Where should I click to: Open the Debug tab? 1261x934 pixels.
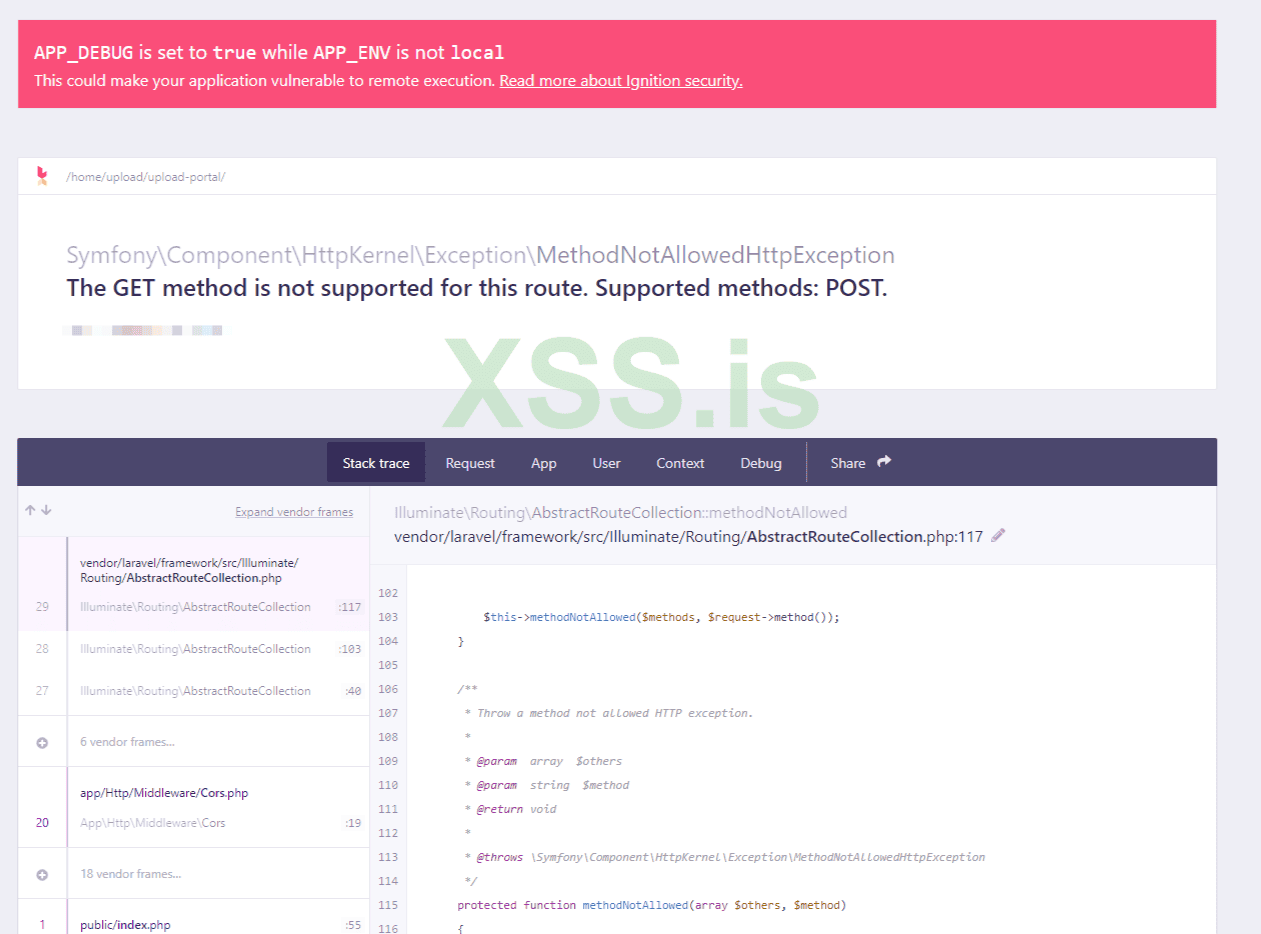point(761,463)
